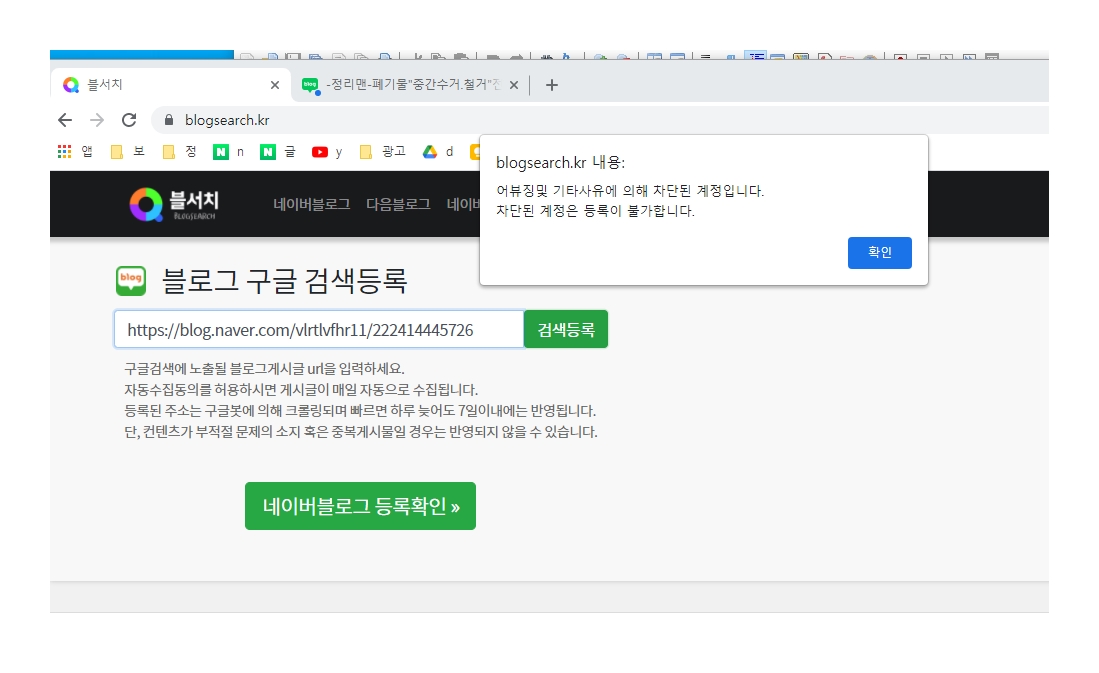The image size is (1099, 673).
Task: Click alert text '차단된 계정은 등록이 불가합니다.'
Action: click(x=595, y=211)
